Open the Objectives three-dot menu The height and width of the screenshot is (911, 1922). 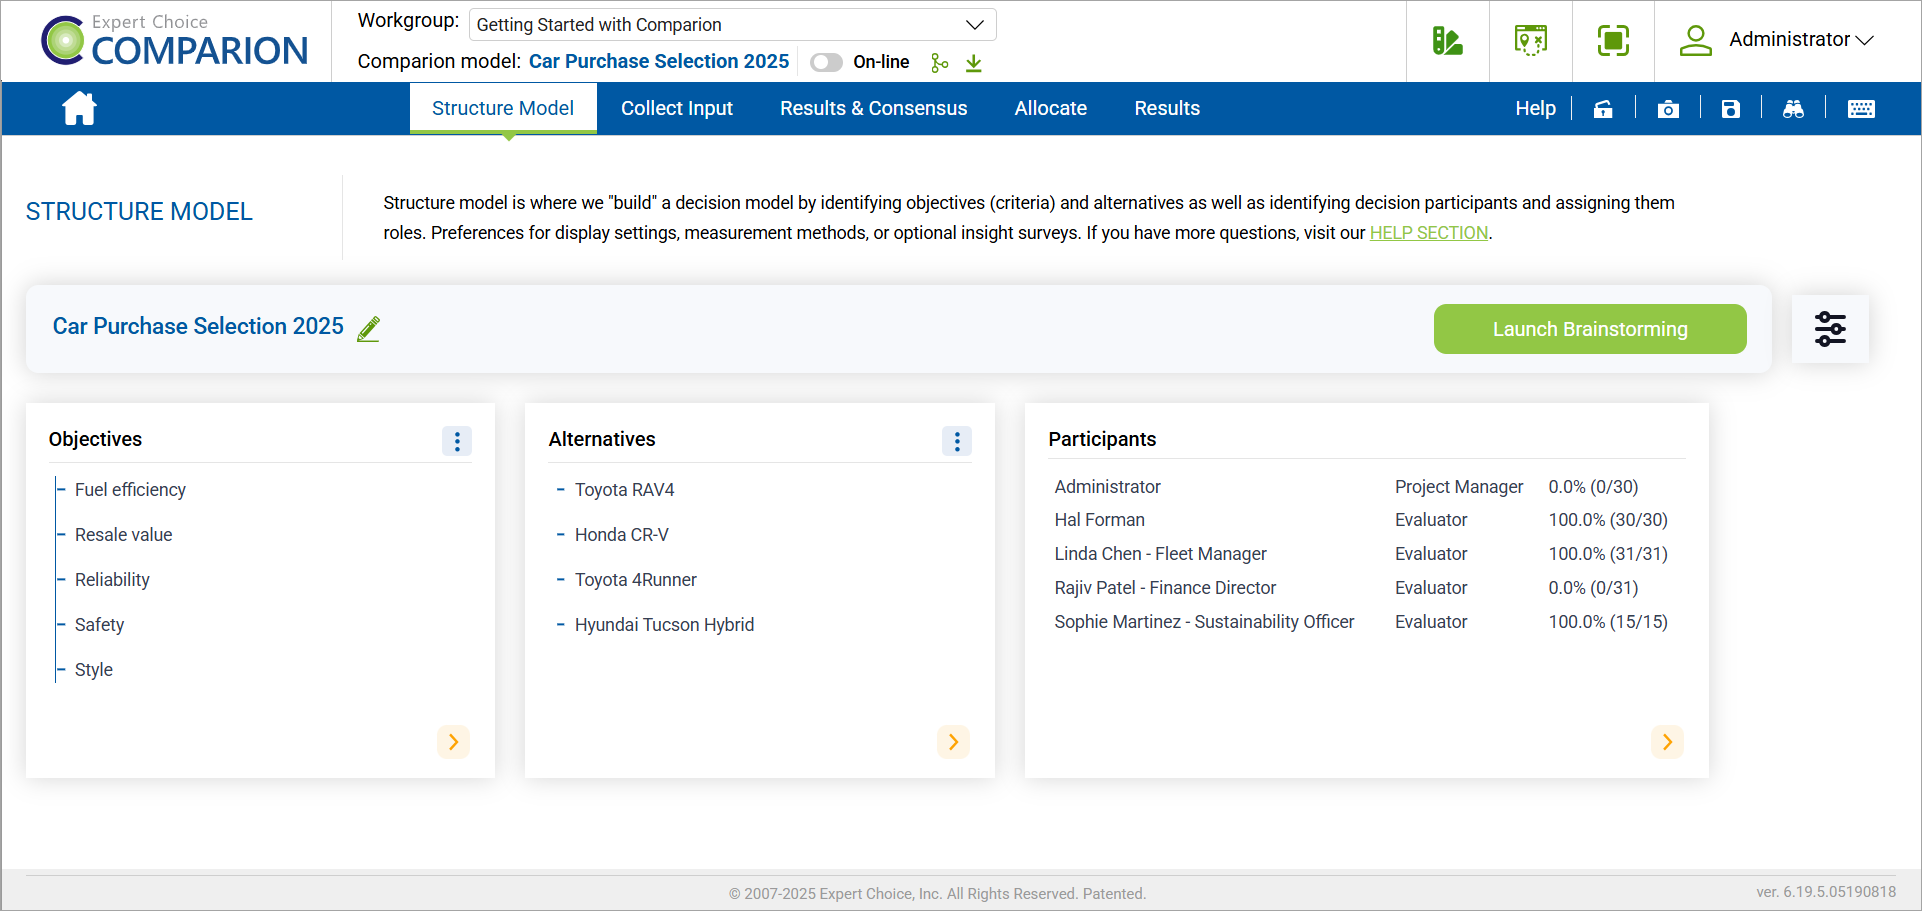[x=457, y=441]
